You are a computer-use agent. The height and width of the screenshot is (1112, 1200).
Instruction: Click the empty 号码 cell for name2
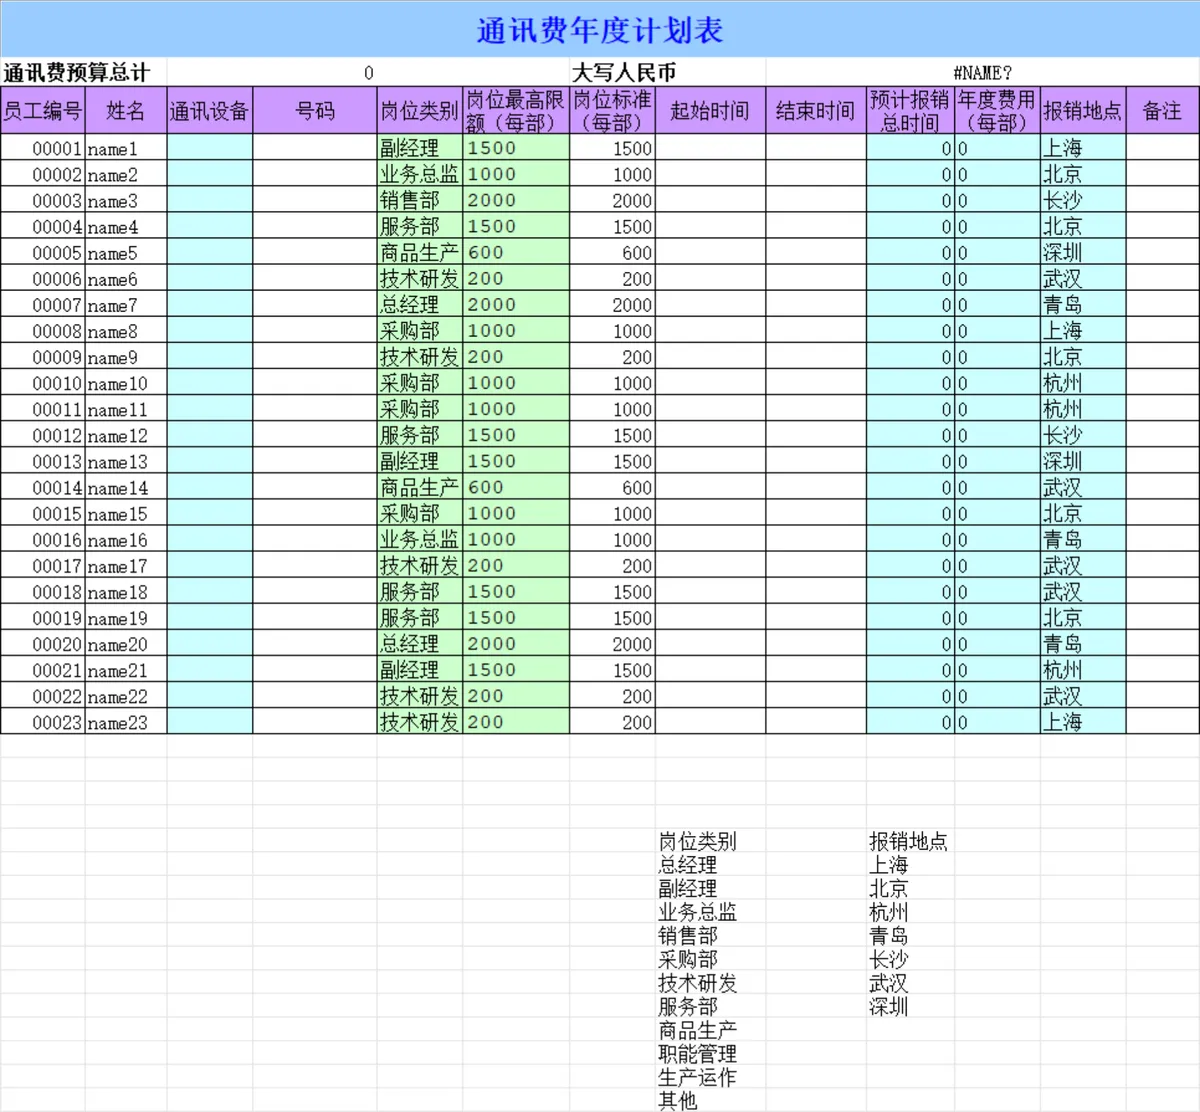pyautogui.click(x=315, y=174)
